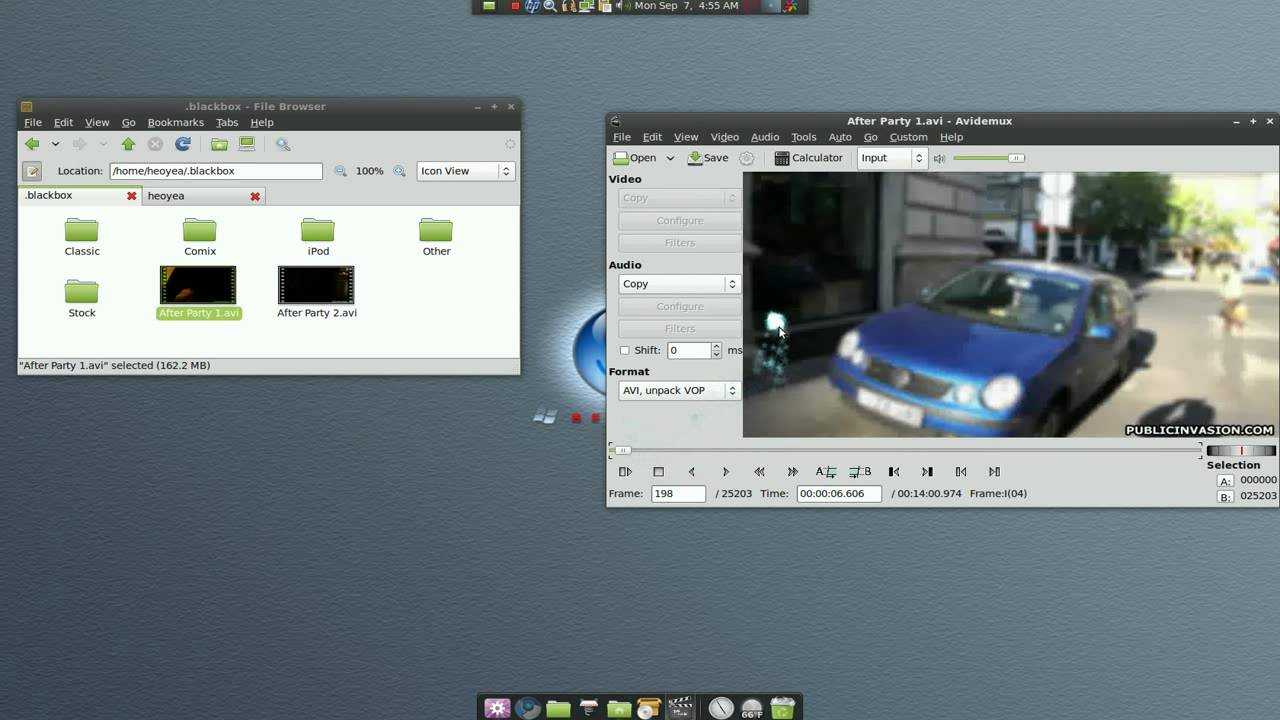The image size is (1280, 720).
Task: Open Avidemux File menu
Action: [x=622, y=137]
